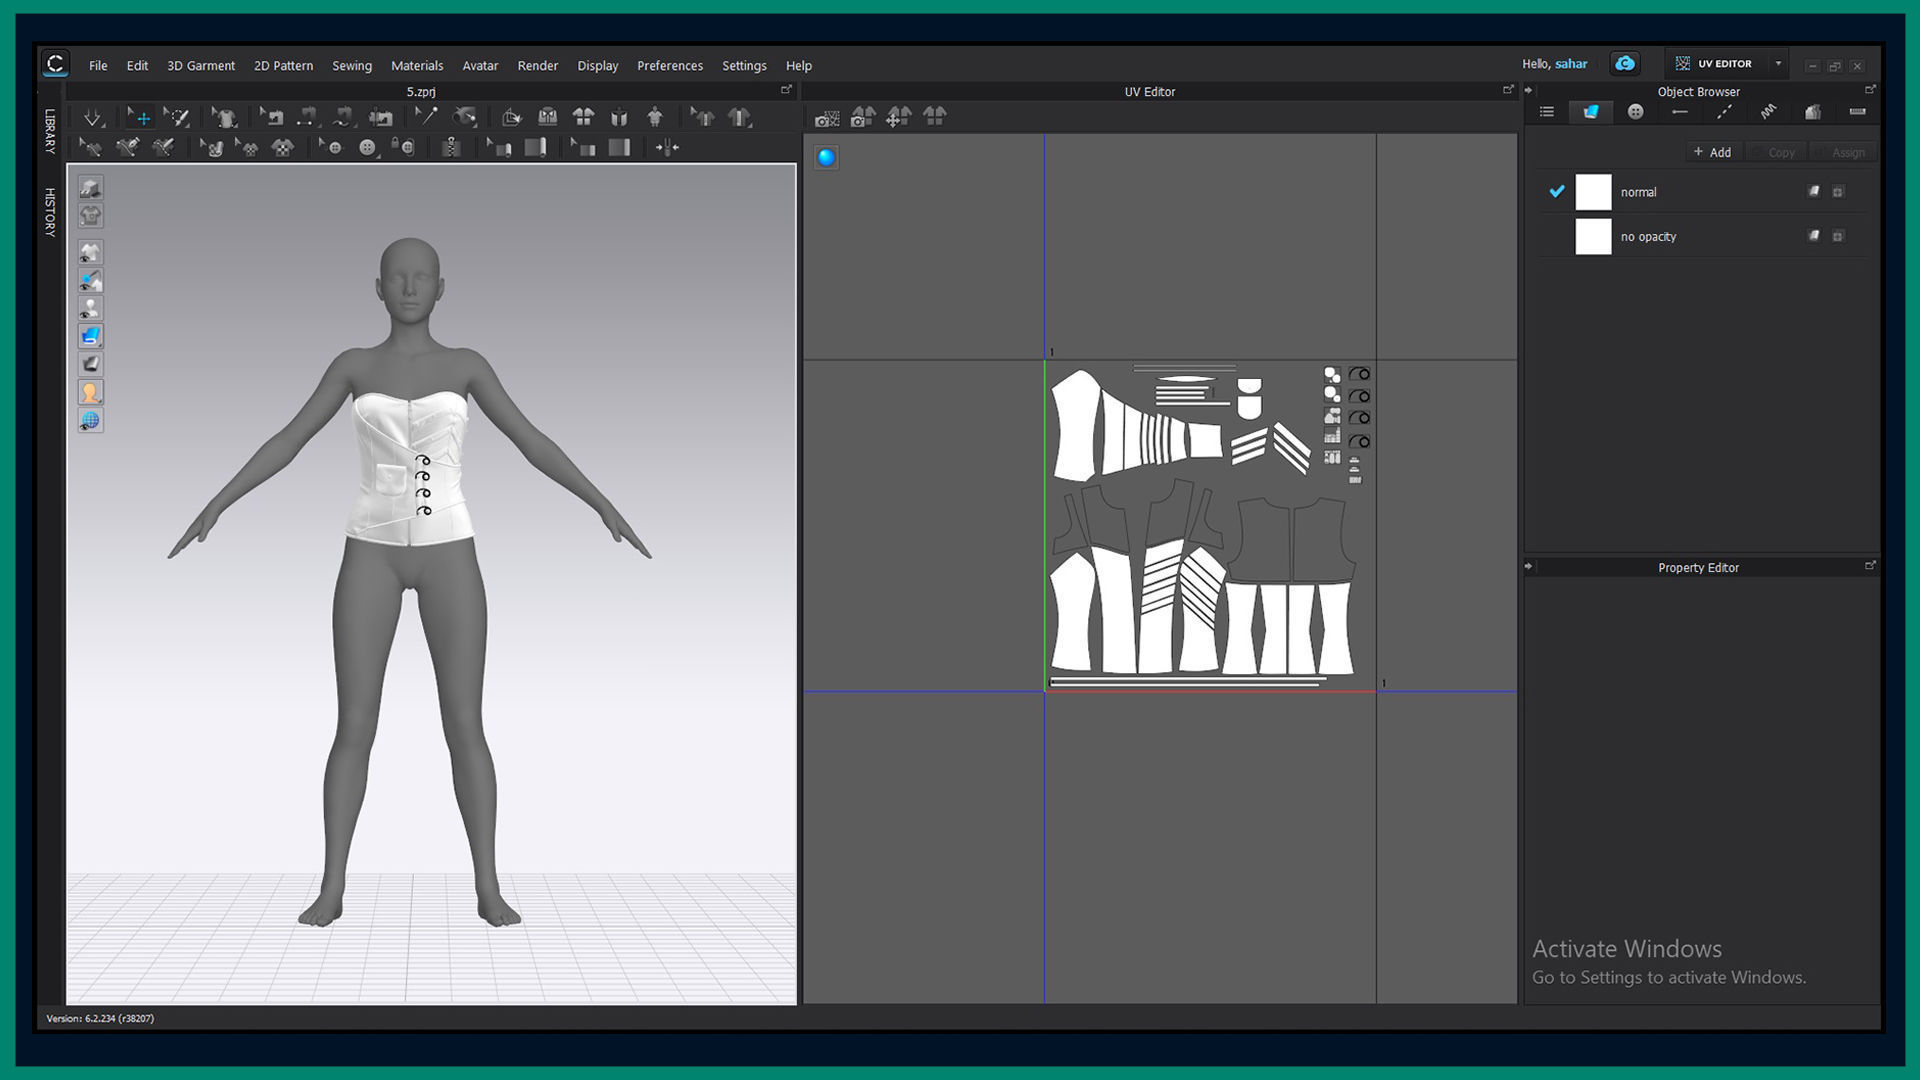The width and height of the screenshot is (1920, 1080).
Task: Click the Assign button in Object Browser
Action: coord(1841,152)
